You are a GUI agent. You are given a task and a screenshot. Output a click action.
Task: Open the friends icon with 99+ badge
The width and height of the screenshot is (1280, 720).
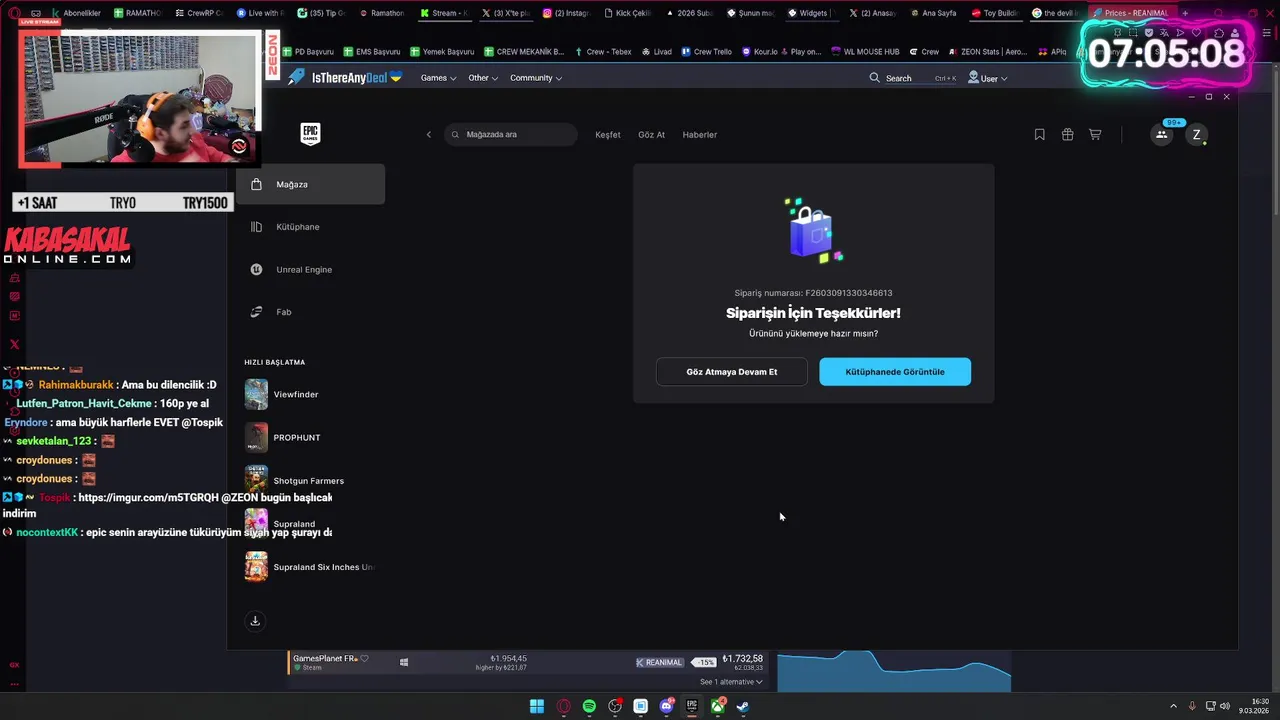coord(1162,134)
